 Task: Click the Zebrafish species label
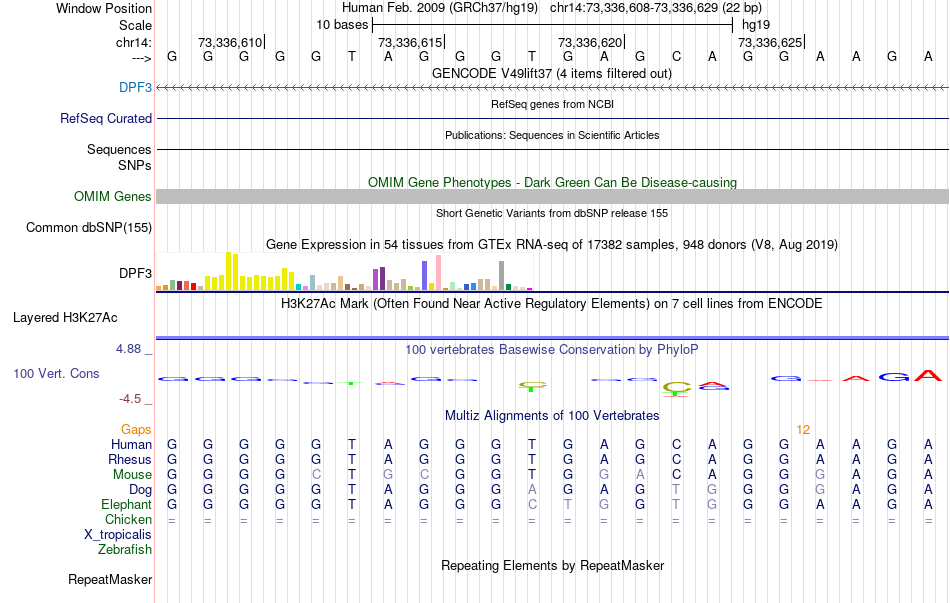tap(125, 550)
